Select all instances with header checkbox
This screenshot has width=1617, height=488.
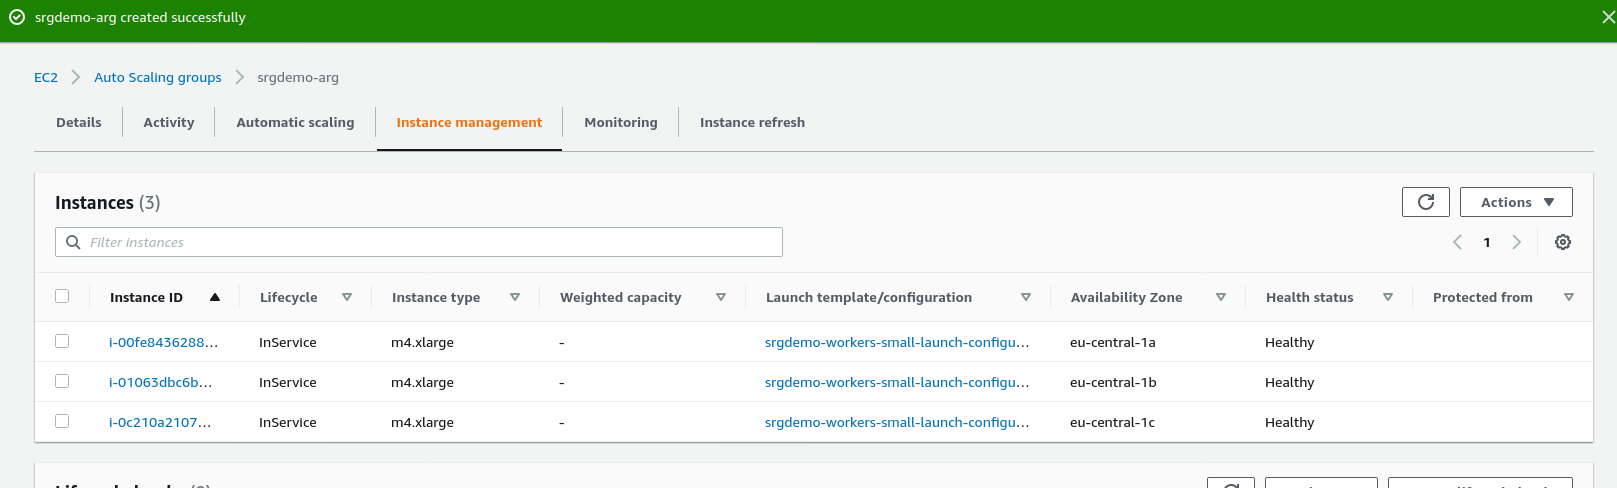pyautogui.click(x=62, y=296)
